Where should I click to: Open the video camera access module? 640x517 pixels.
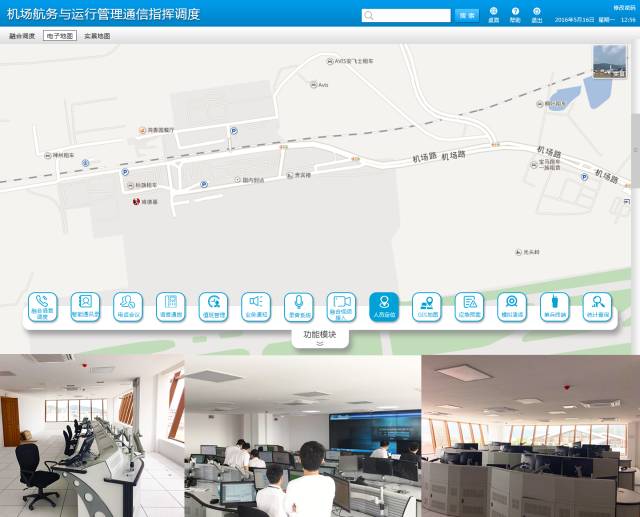coord(341,305)
